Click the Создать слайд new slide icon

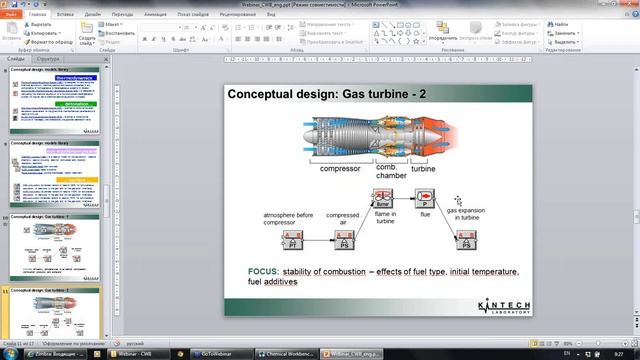[x=87, y=28]
